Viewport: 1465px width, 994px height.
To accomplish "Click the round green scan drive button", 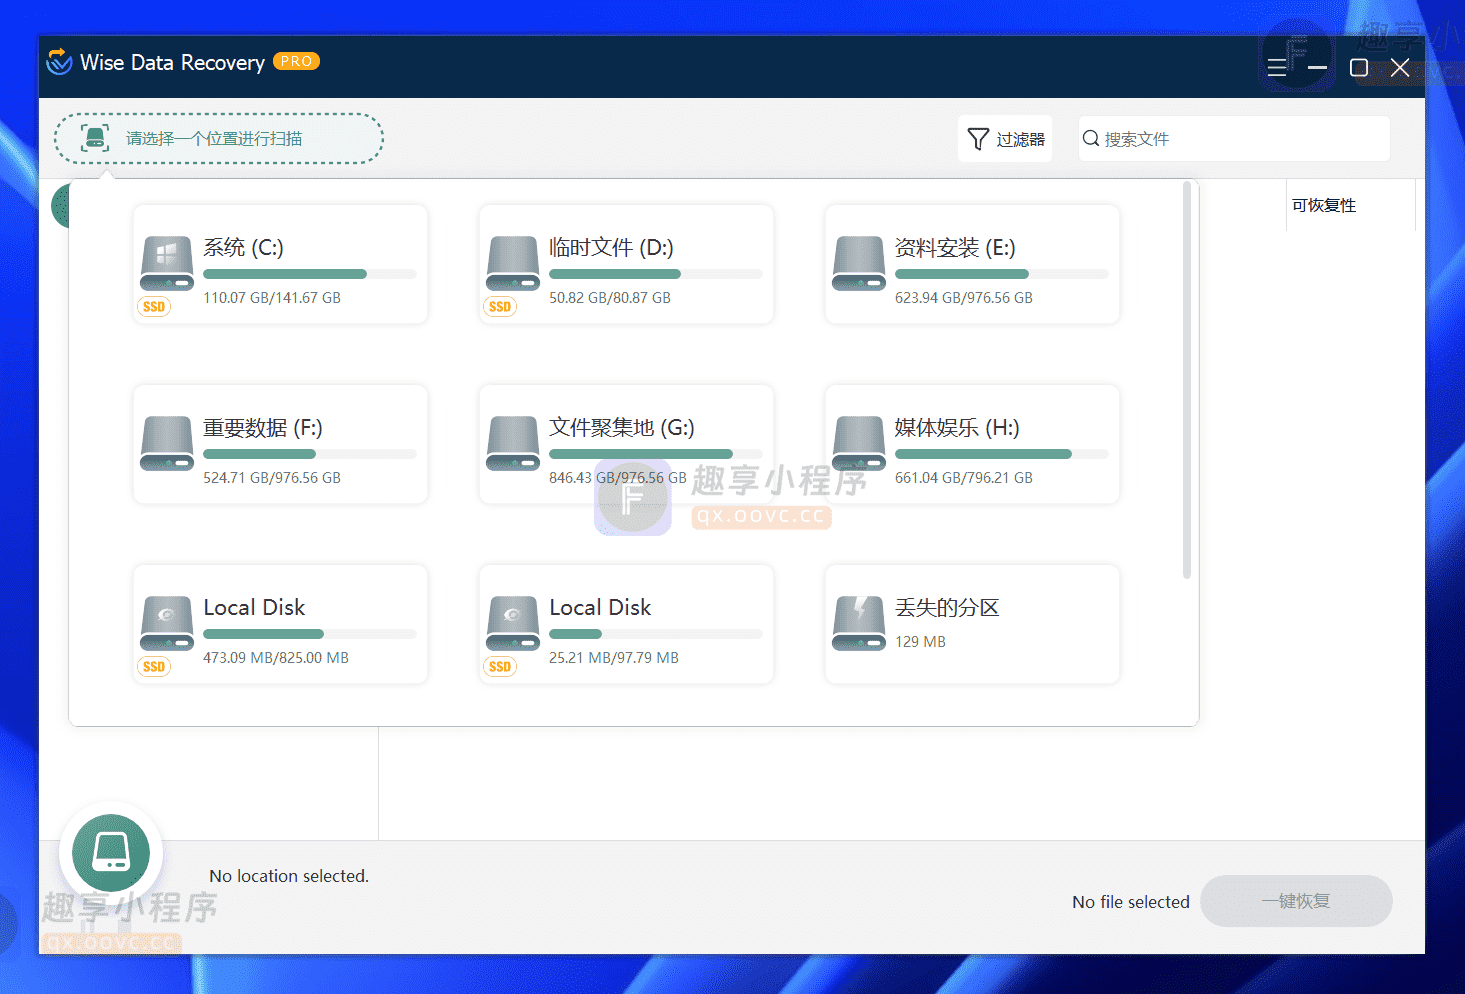I will (x=111, y=853).
